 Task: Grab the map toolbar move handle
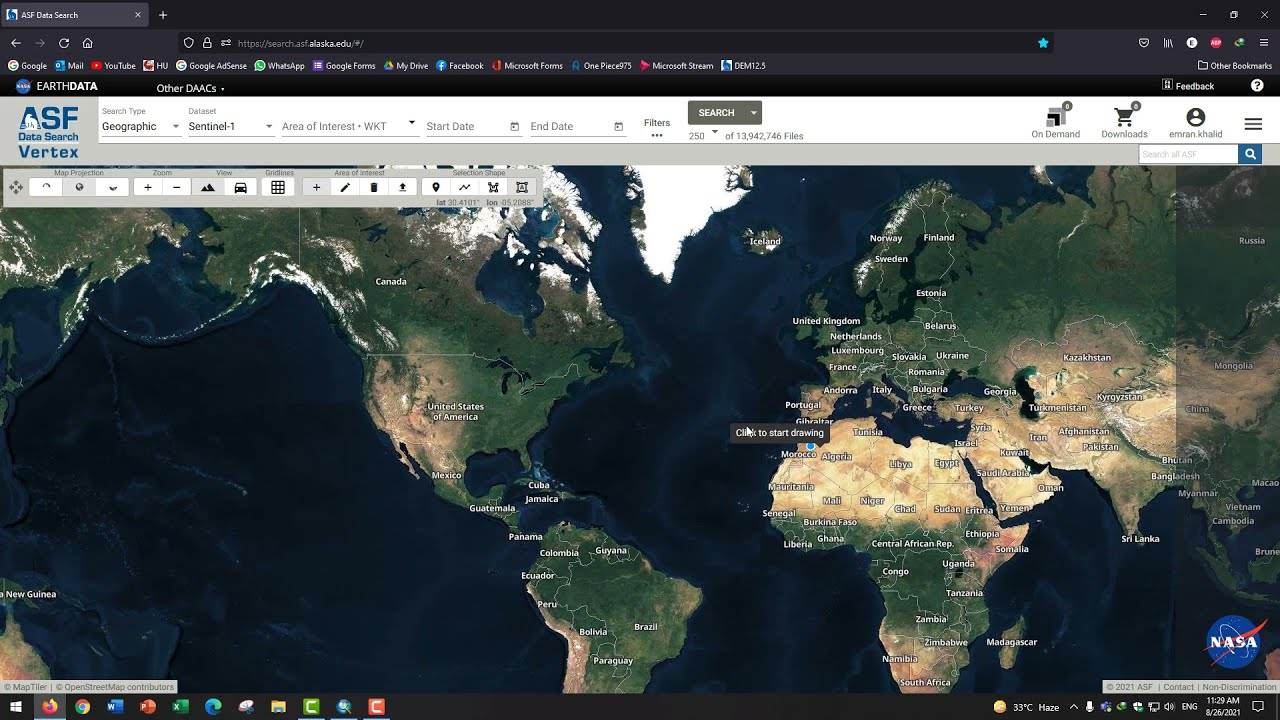16,187
